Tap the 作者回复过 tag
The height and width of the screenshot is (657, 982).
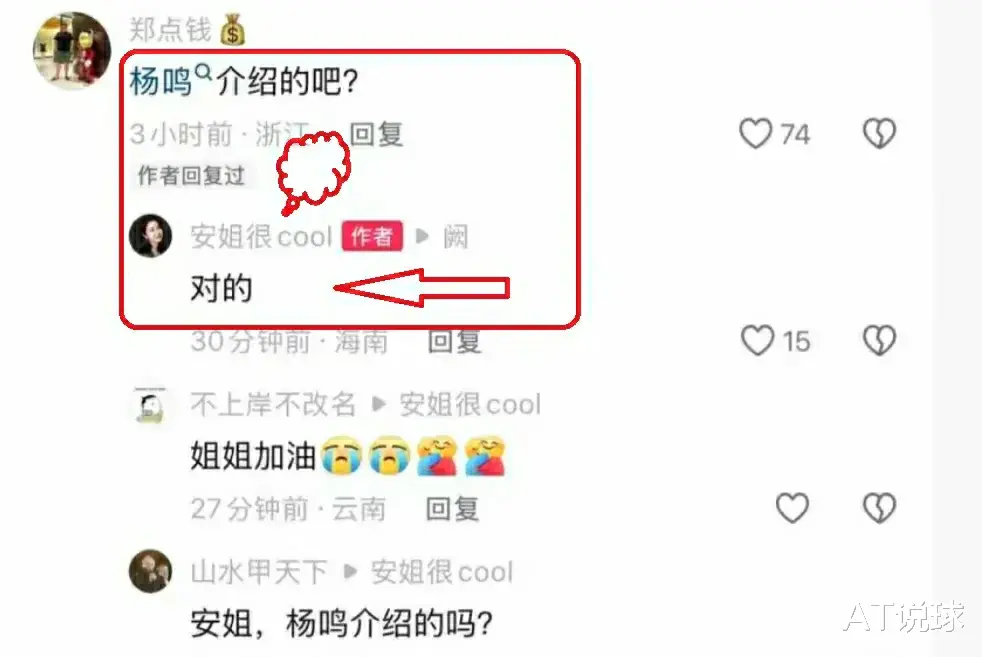(191, 176)
